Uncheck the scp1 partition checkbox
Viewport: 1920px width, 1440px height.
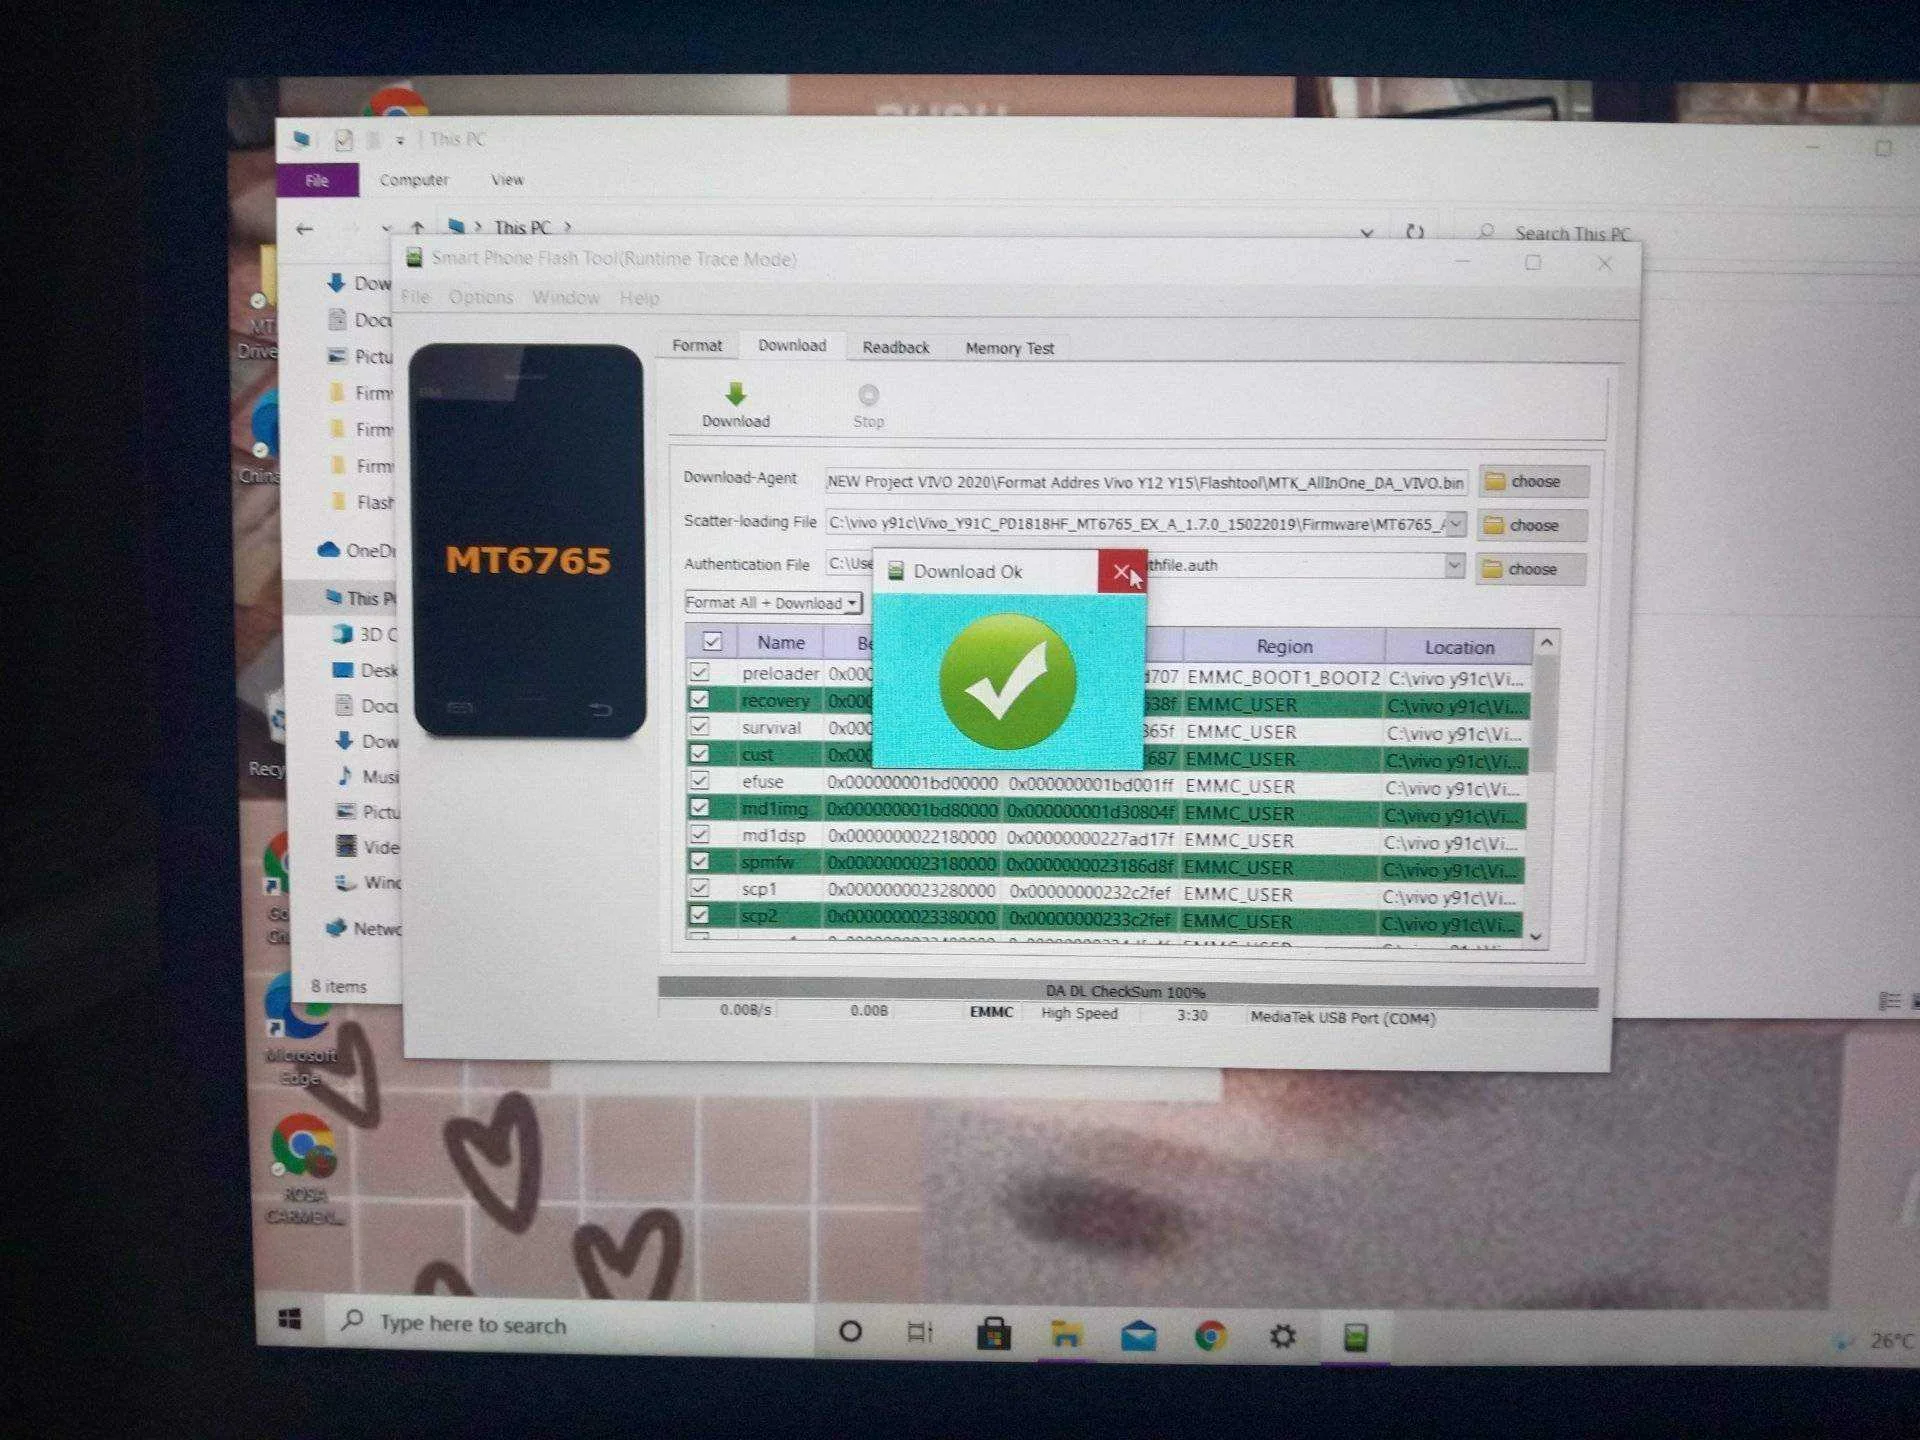pos(700,888)
